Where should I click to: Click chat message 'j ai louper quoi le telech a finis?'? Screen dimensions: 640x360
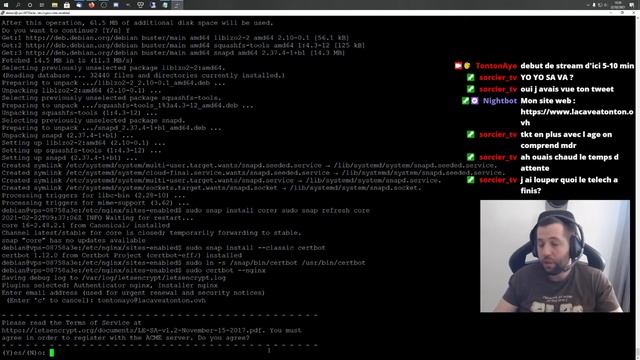click(569, 185)
